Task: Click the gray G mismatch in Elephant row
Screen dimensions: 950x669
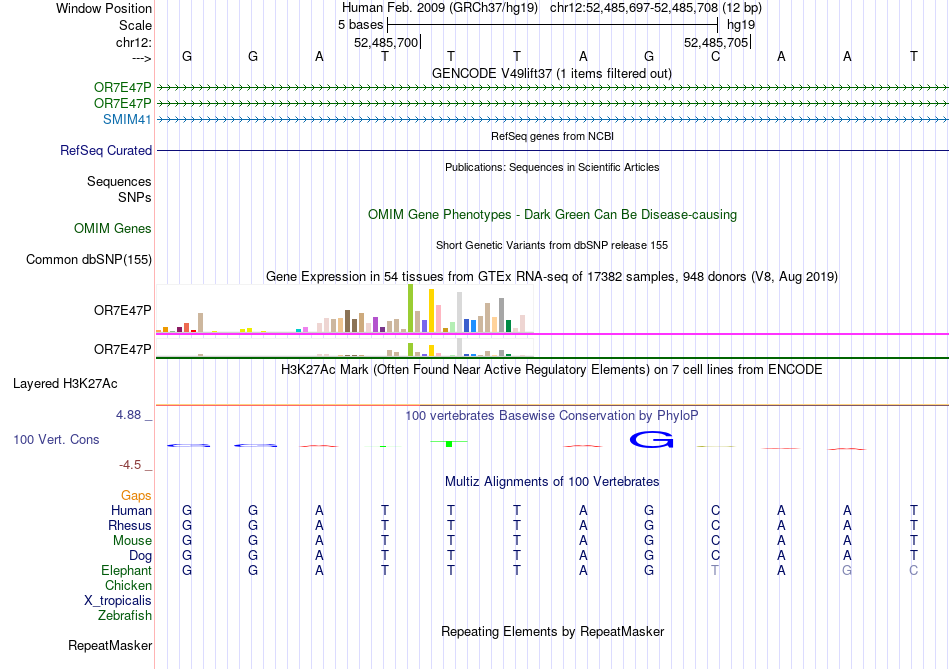Action: 847,570
